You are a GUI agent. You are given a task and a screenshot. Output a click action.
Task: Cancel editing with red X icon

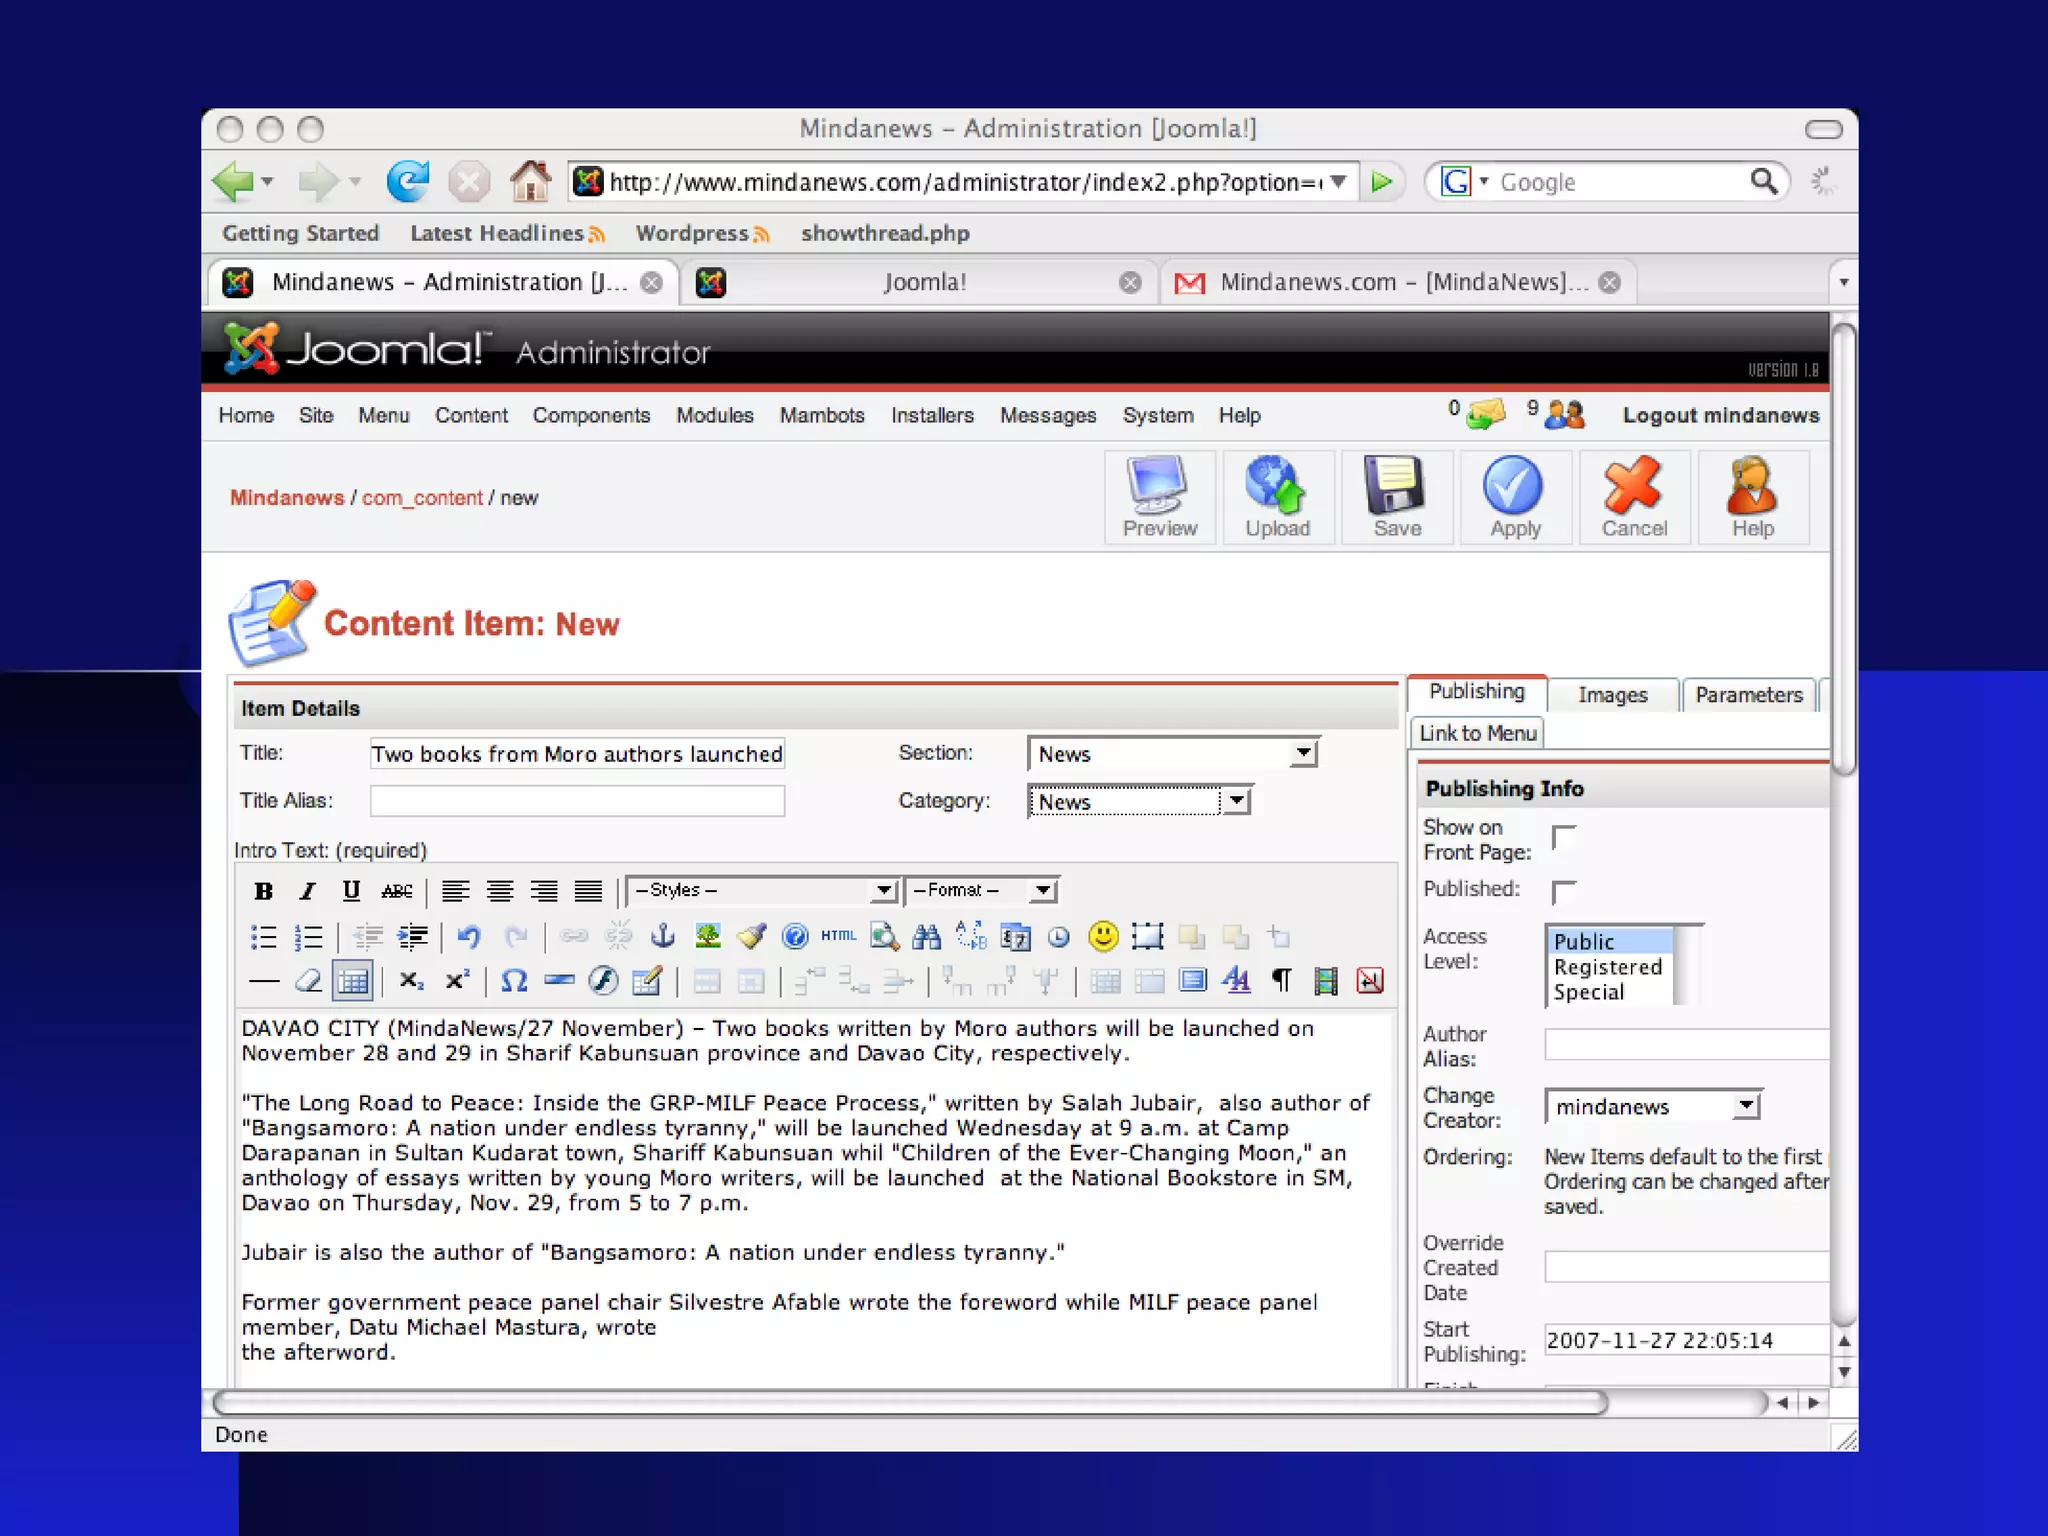pyautogui.click(x=1634, y=498)
